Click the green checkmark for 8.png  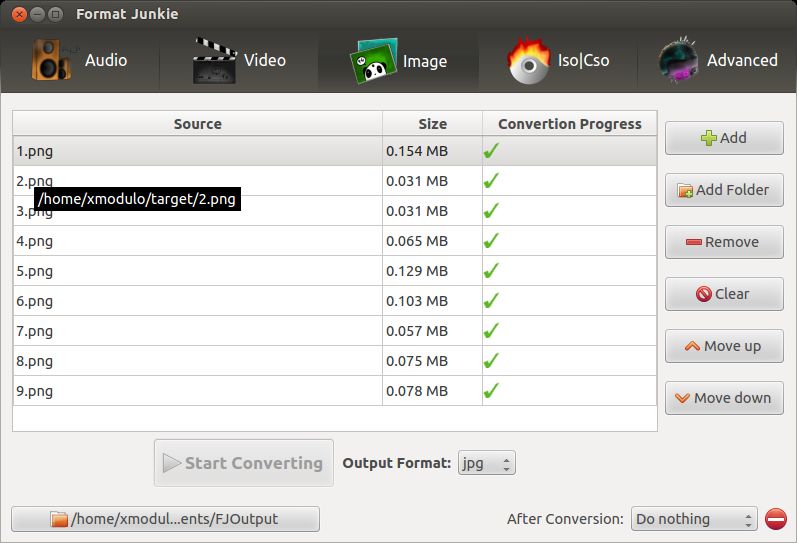pyautogui.click(x=491, y=360)
